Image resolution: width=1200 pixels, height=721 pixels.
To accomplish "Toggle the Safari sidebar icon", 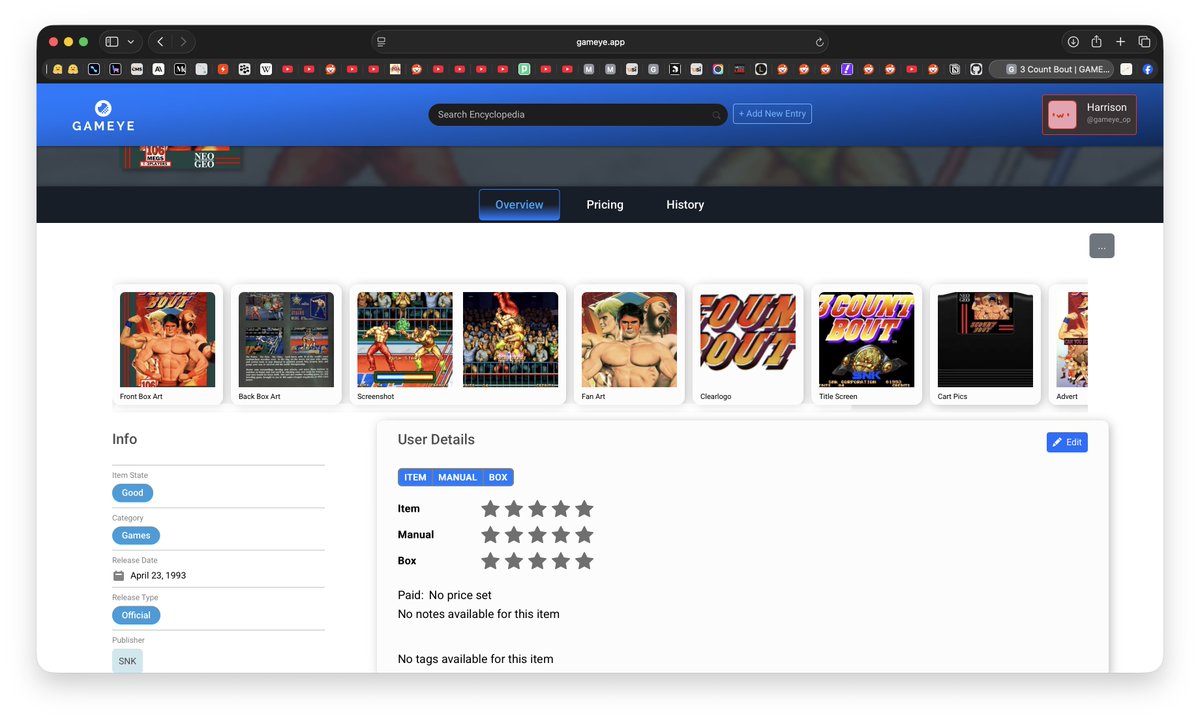I will pos(112,42).
